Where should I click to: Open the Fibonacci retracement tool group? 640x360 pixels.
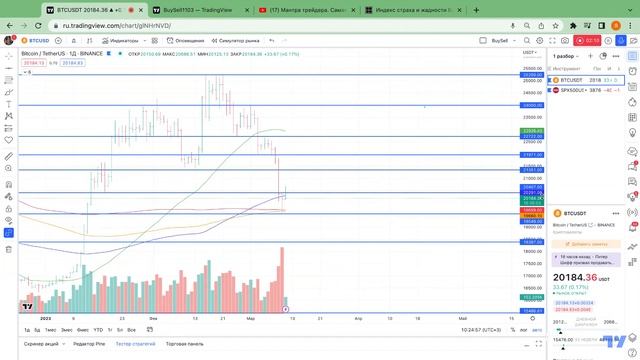point(9,80)
